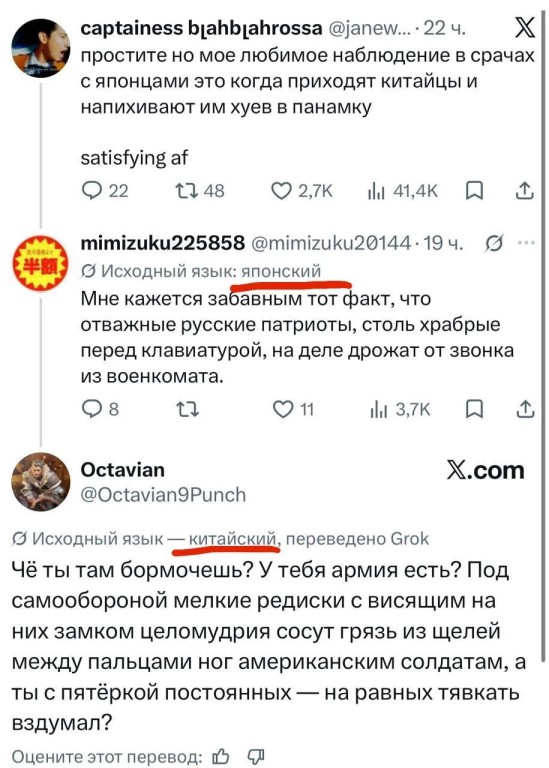Reply to captainess tweet with 22 comments

[104, 190]
